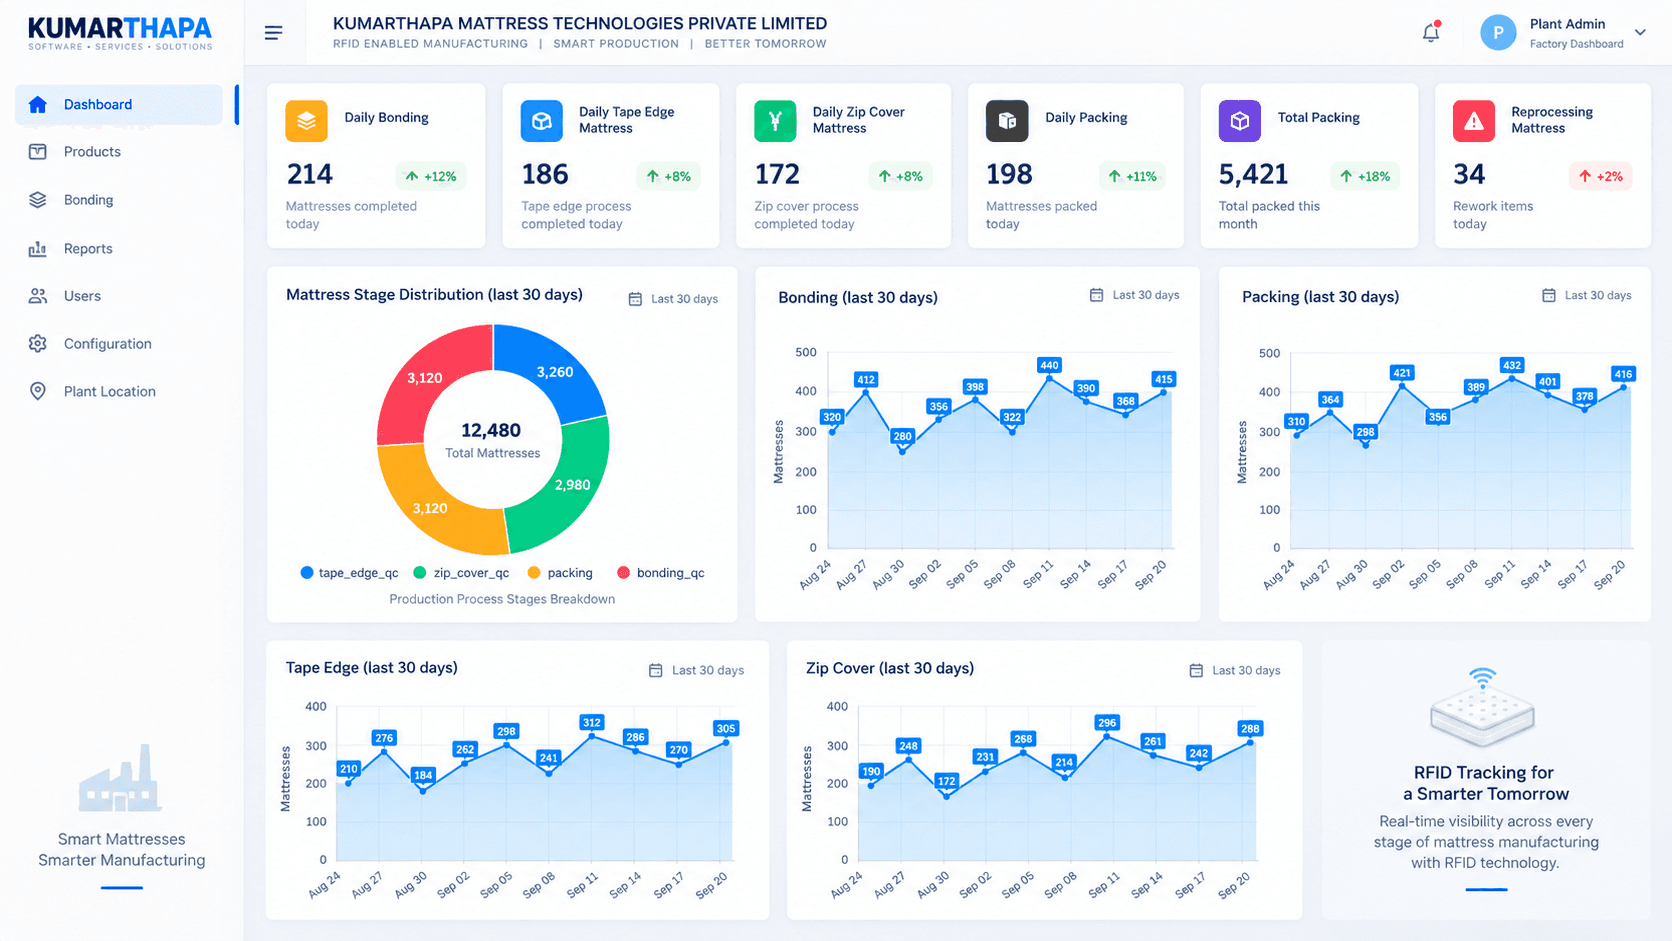The height and width of the screenshot is (941, 1672).
Task: Click the Tape Edge chart calendar icon
Action: [656, 670]
